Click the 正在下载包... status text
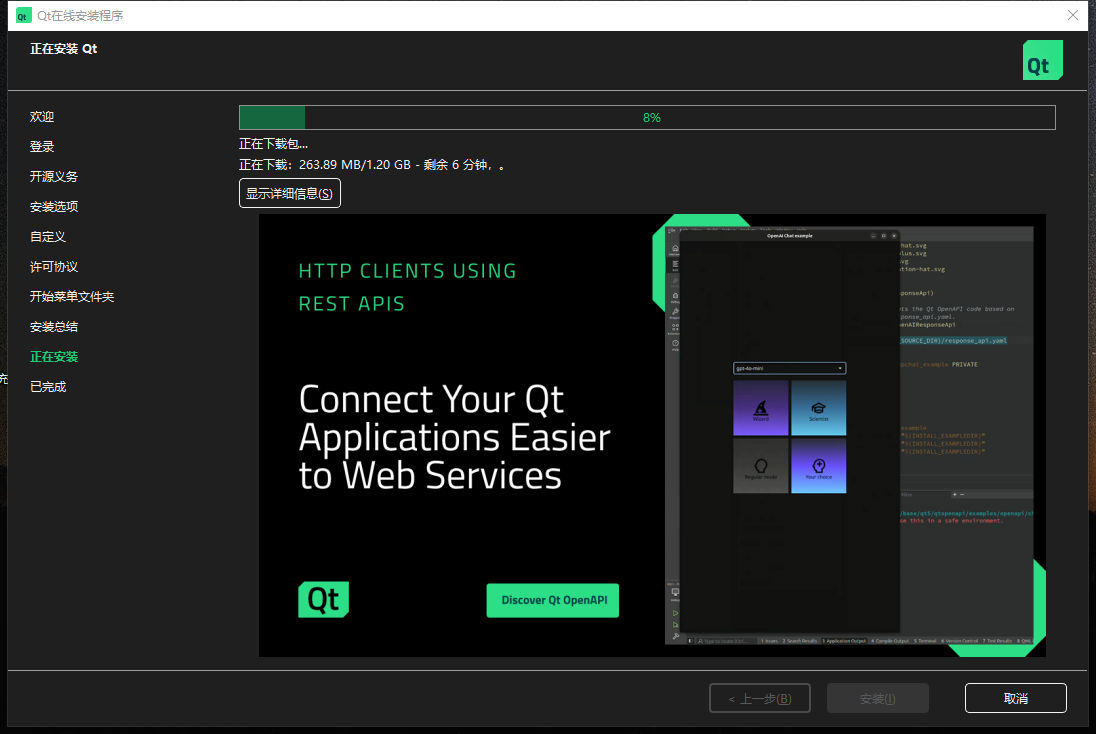 pyautogui.click(x=273, y=144)
